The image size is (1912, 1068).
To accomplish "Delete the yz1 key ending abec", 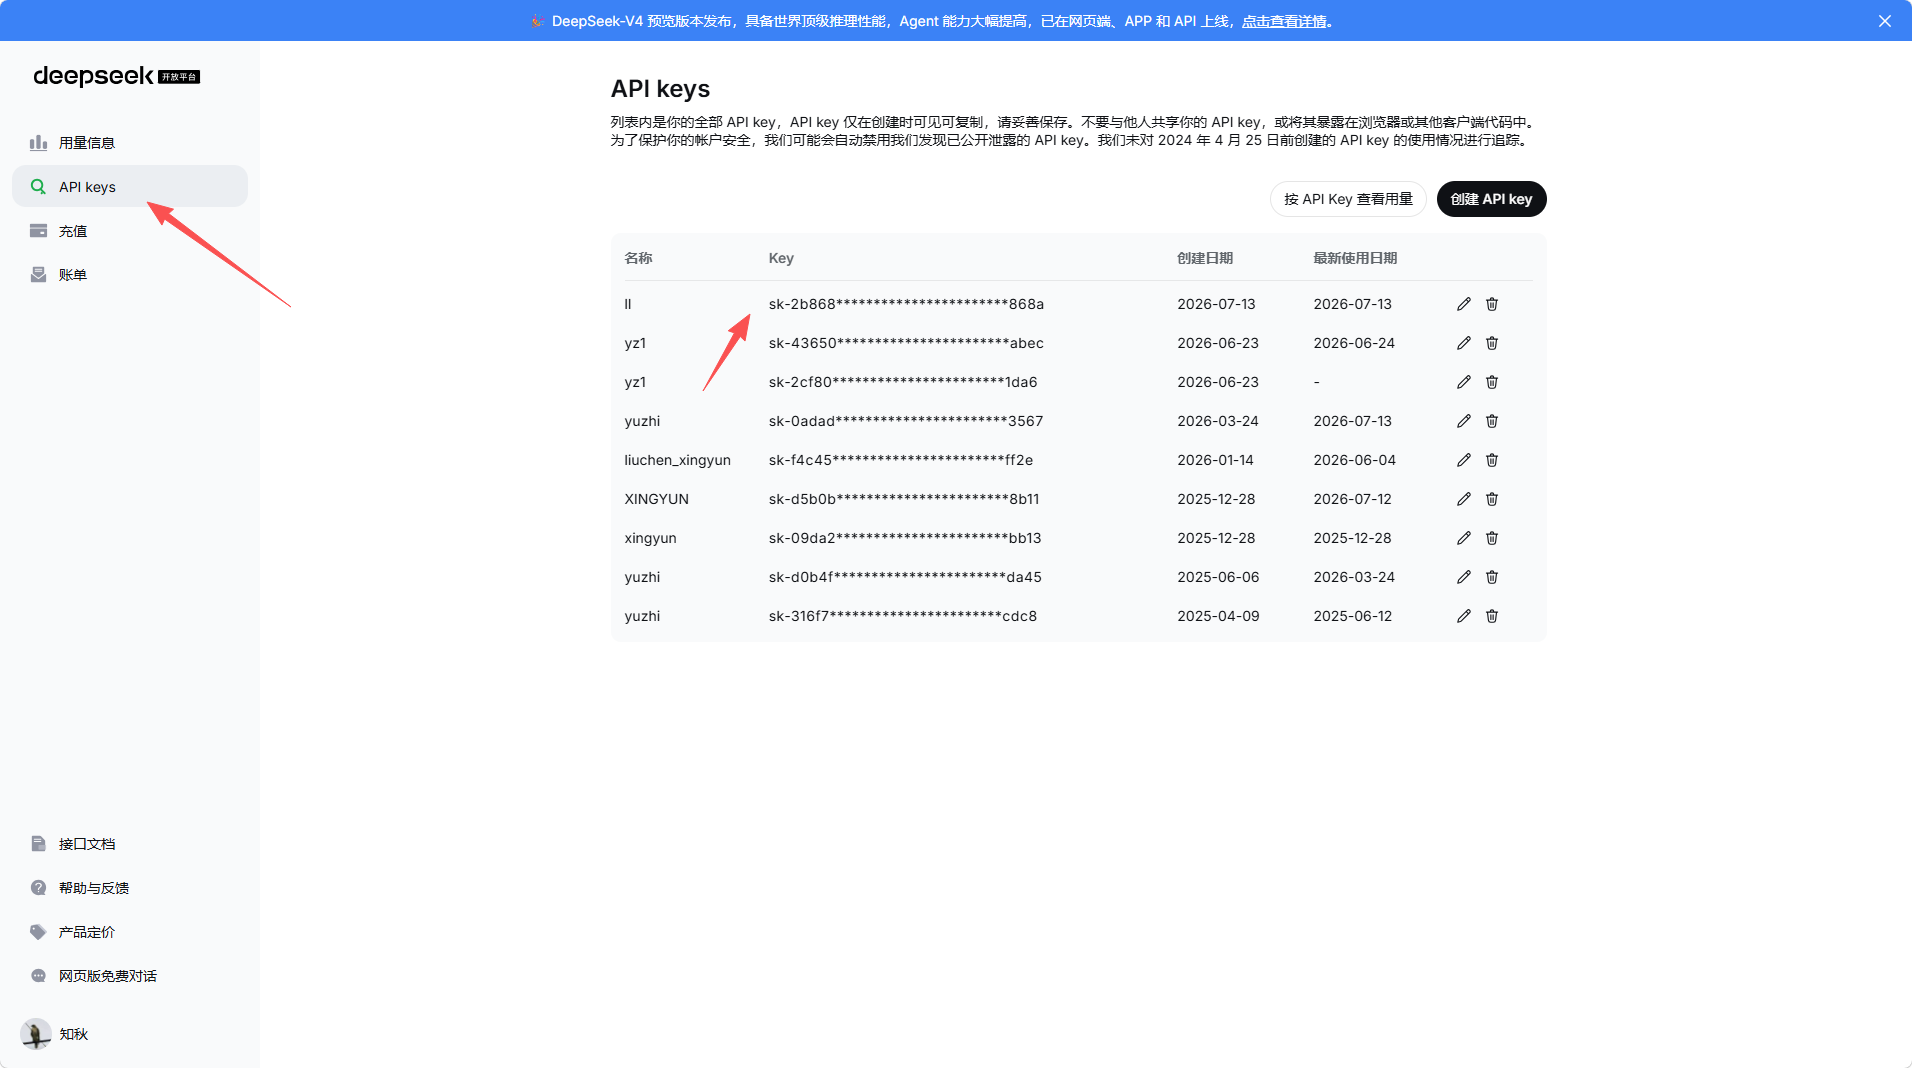I will click(1492, 343).
